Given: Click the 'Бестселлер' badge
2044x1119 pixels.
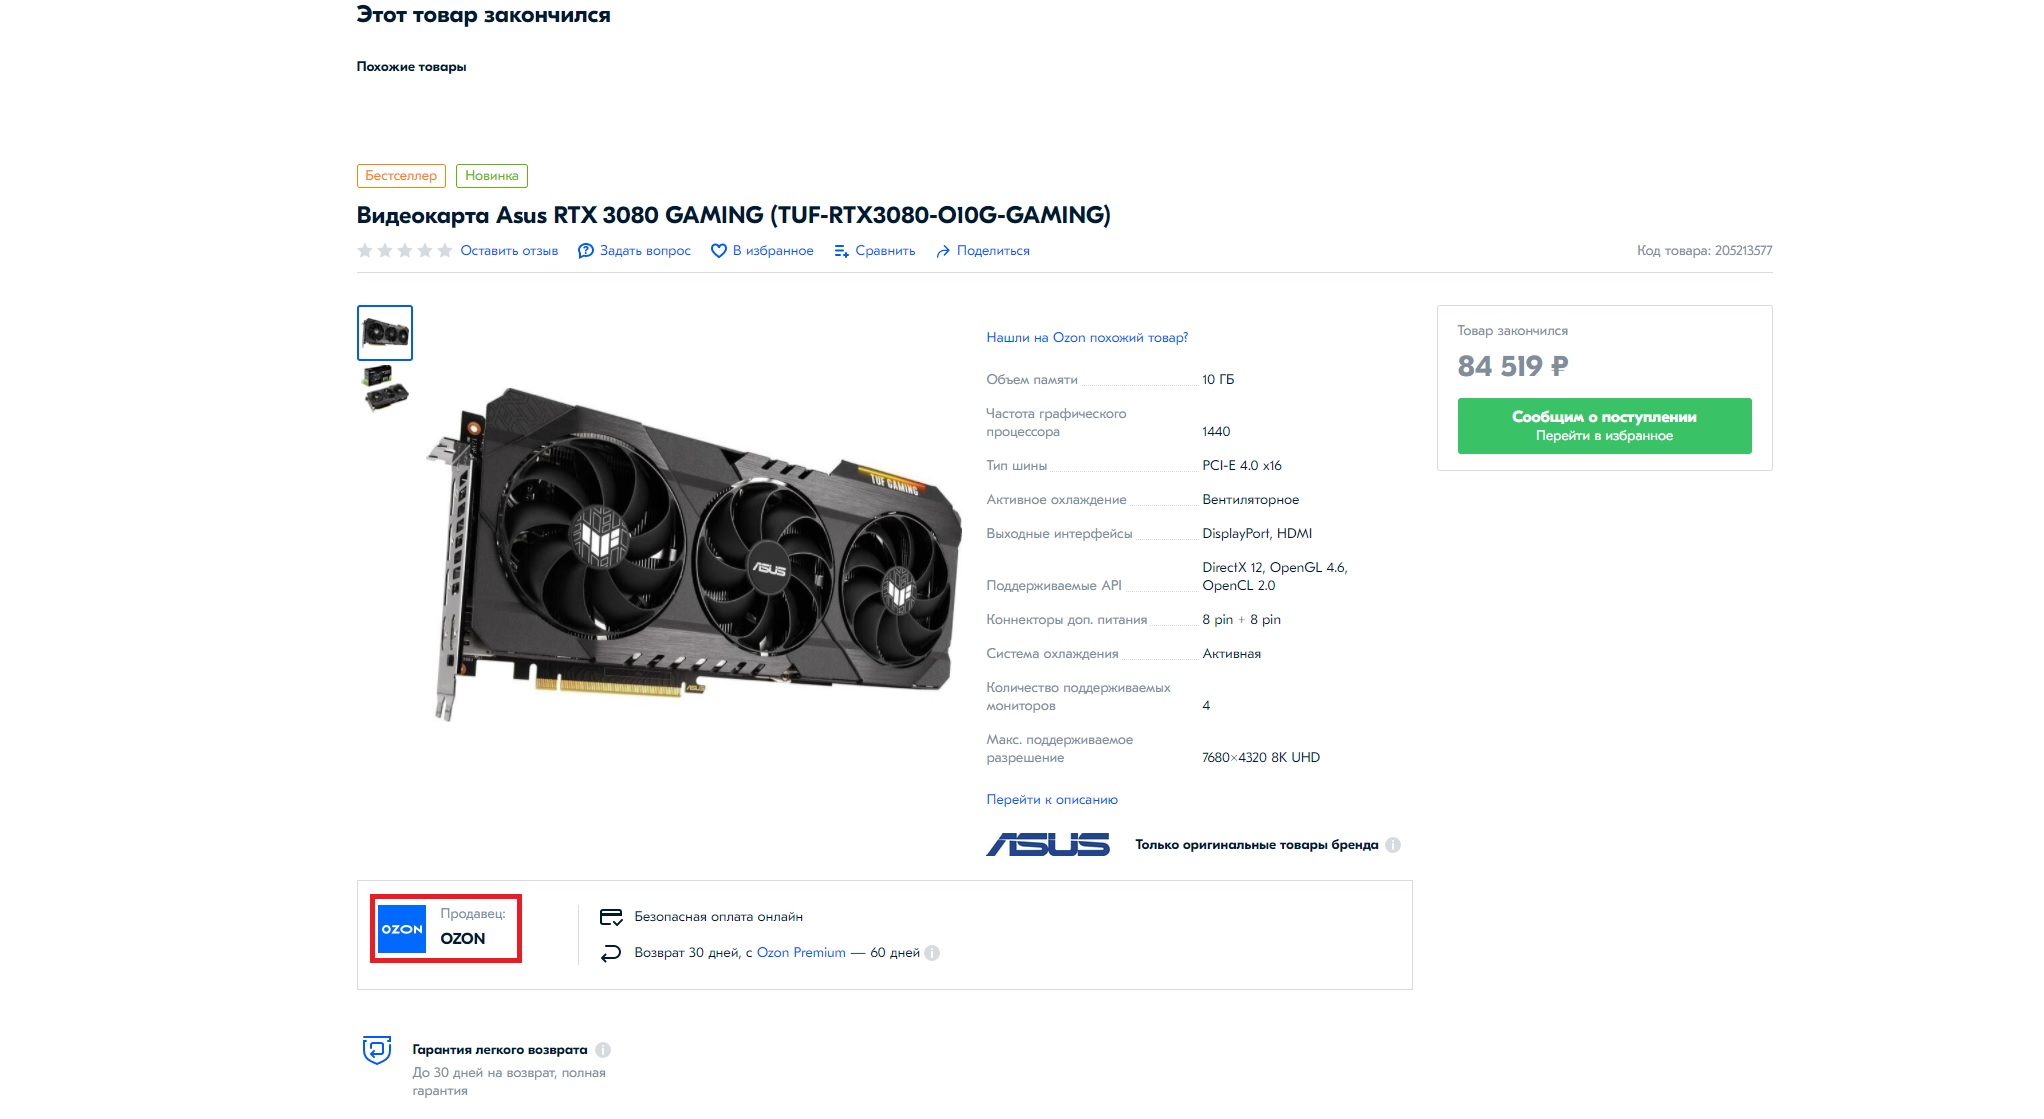Looking at the screenshot, I should 401,176.
